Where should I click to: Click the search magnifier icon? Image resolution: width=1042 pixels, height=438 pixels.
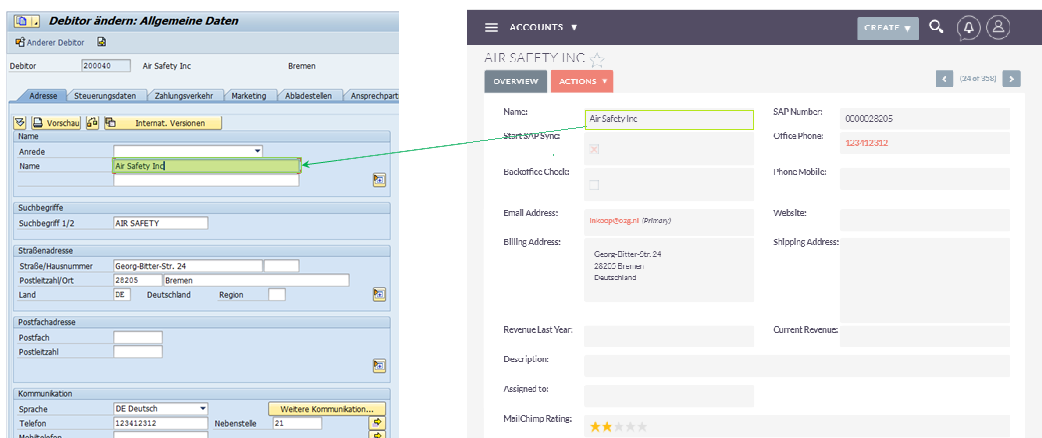(x=936, y=27)
